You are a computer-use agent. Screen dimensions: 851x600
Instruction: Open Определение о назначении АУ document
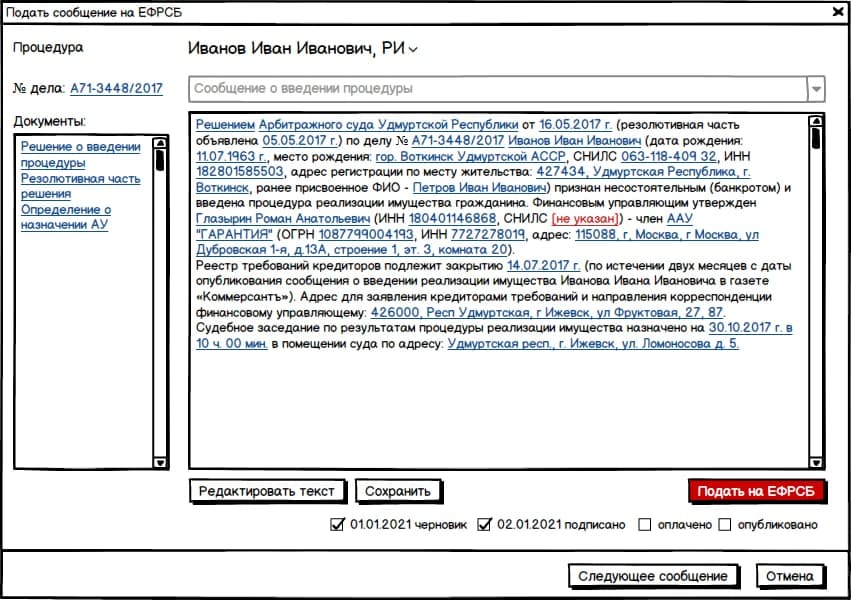(x=66, y=217)
